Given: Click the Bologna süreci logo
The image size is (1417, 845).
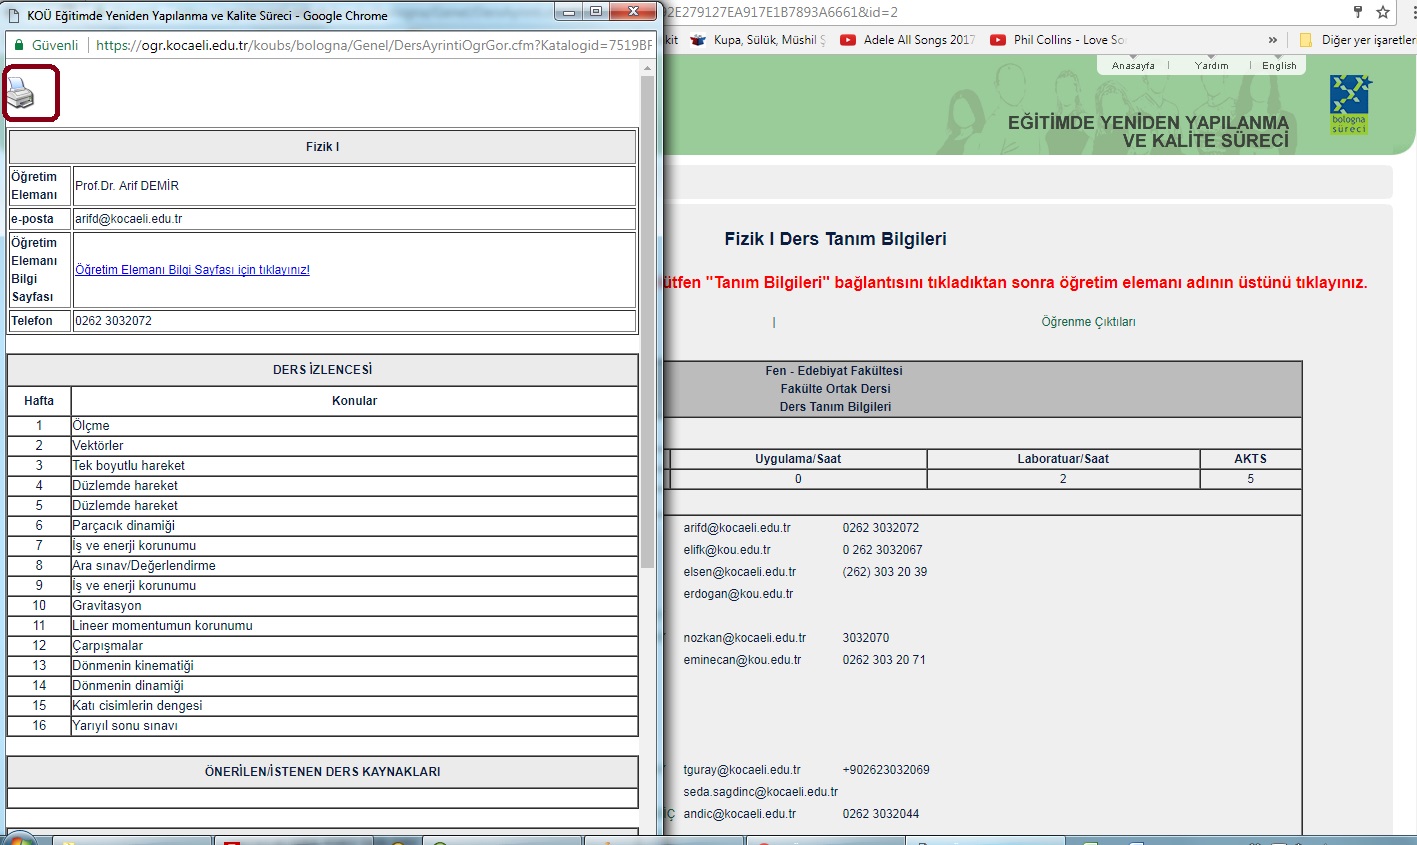Looking at the screenshot, I should [1349, 105].
